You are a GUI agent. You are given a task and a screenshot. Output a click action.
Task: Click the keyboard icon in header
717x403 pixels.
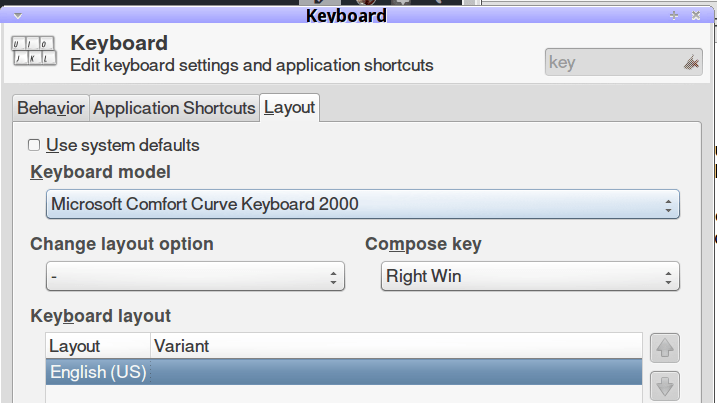click(x=33, y=53)
